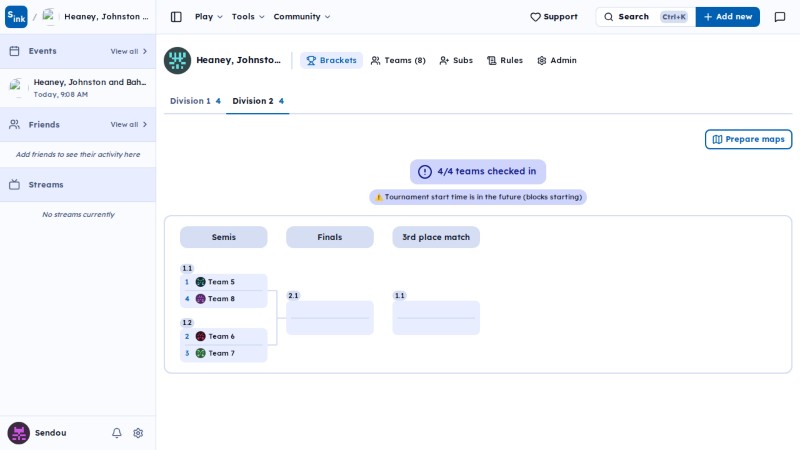
Task: Open the Brackets tab
Action: point(331,60)
